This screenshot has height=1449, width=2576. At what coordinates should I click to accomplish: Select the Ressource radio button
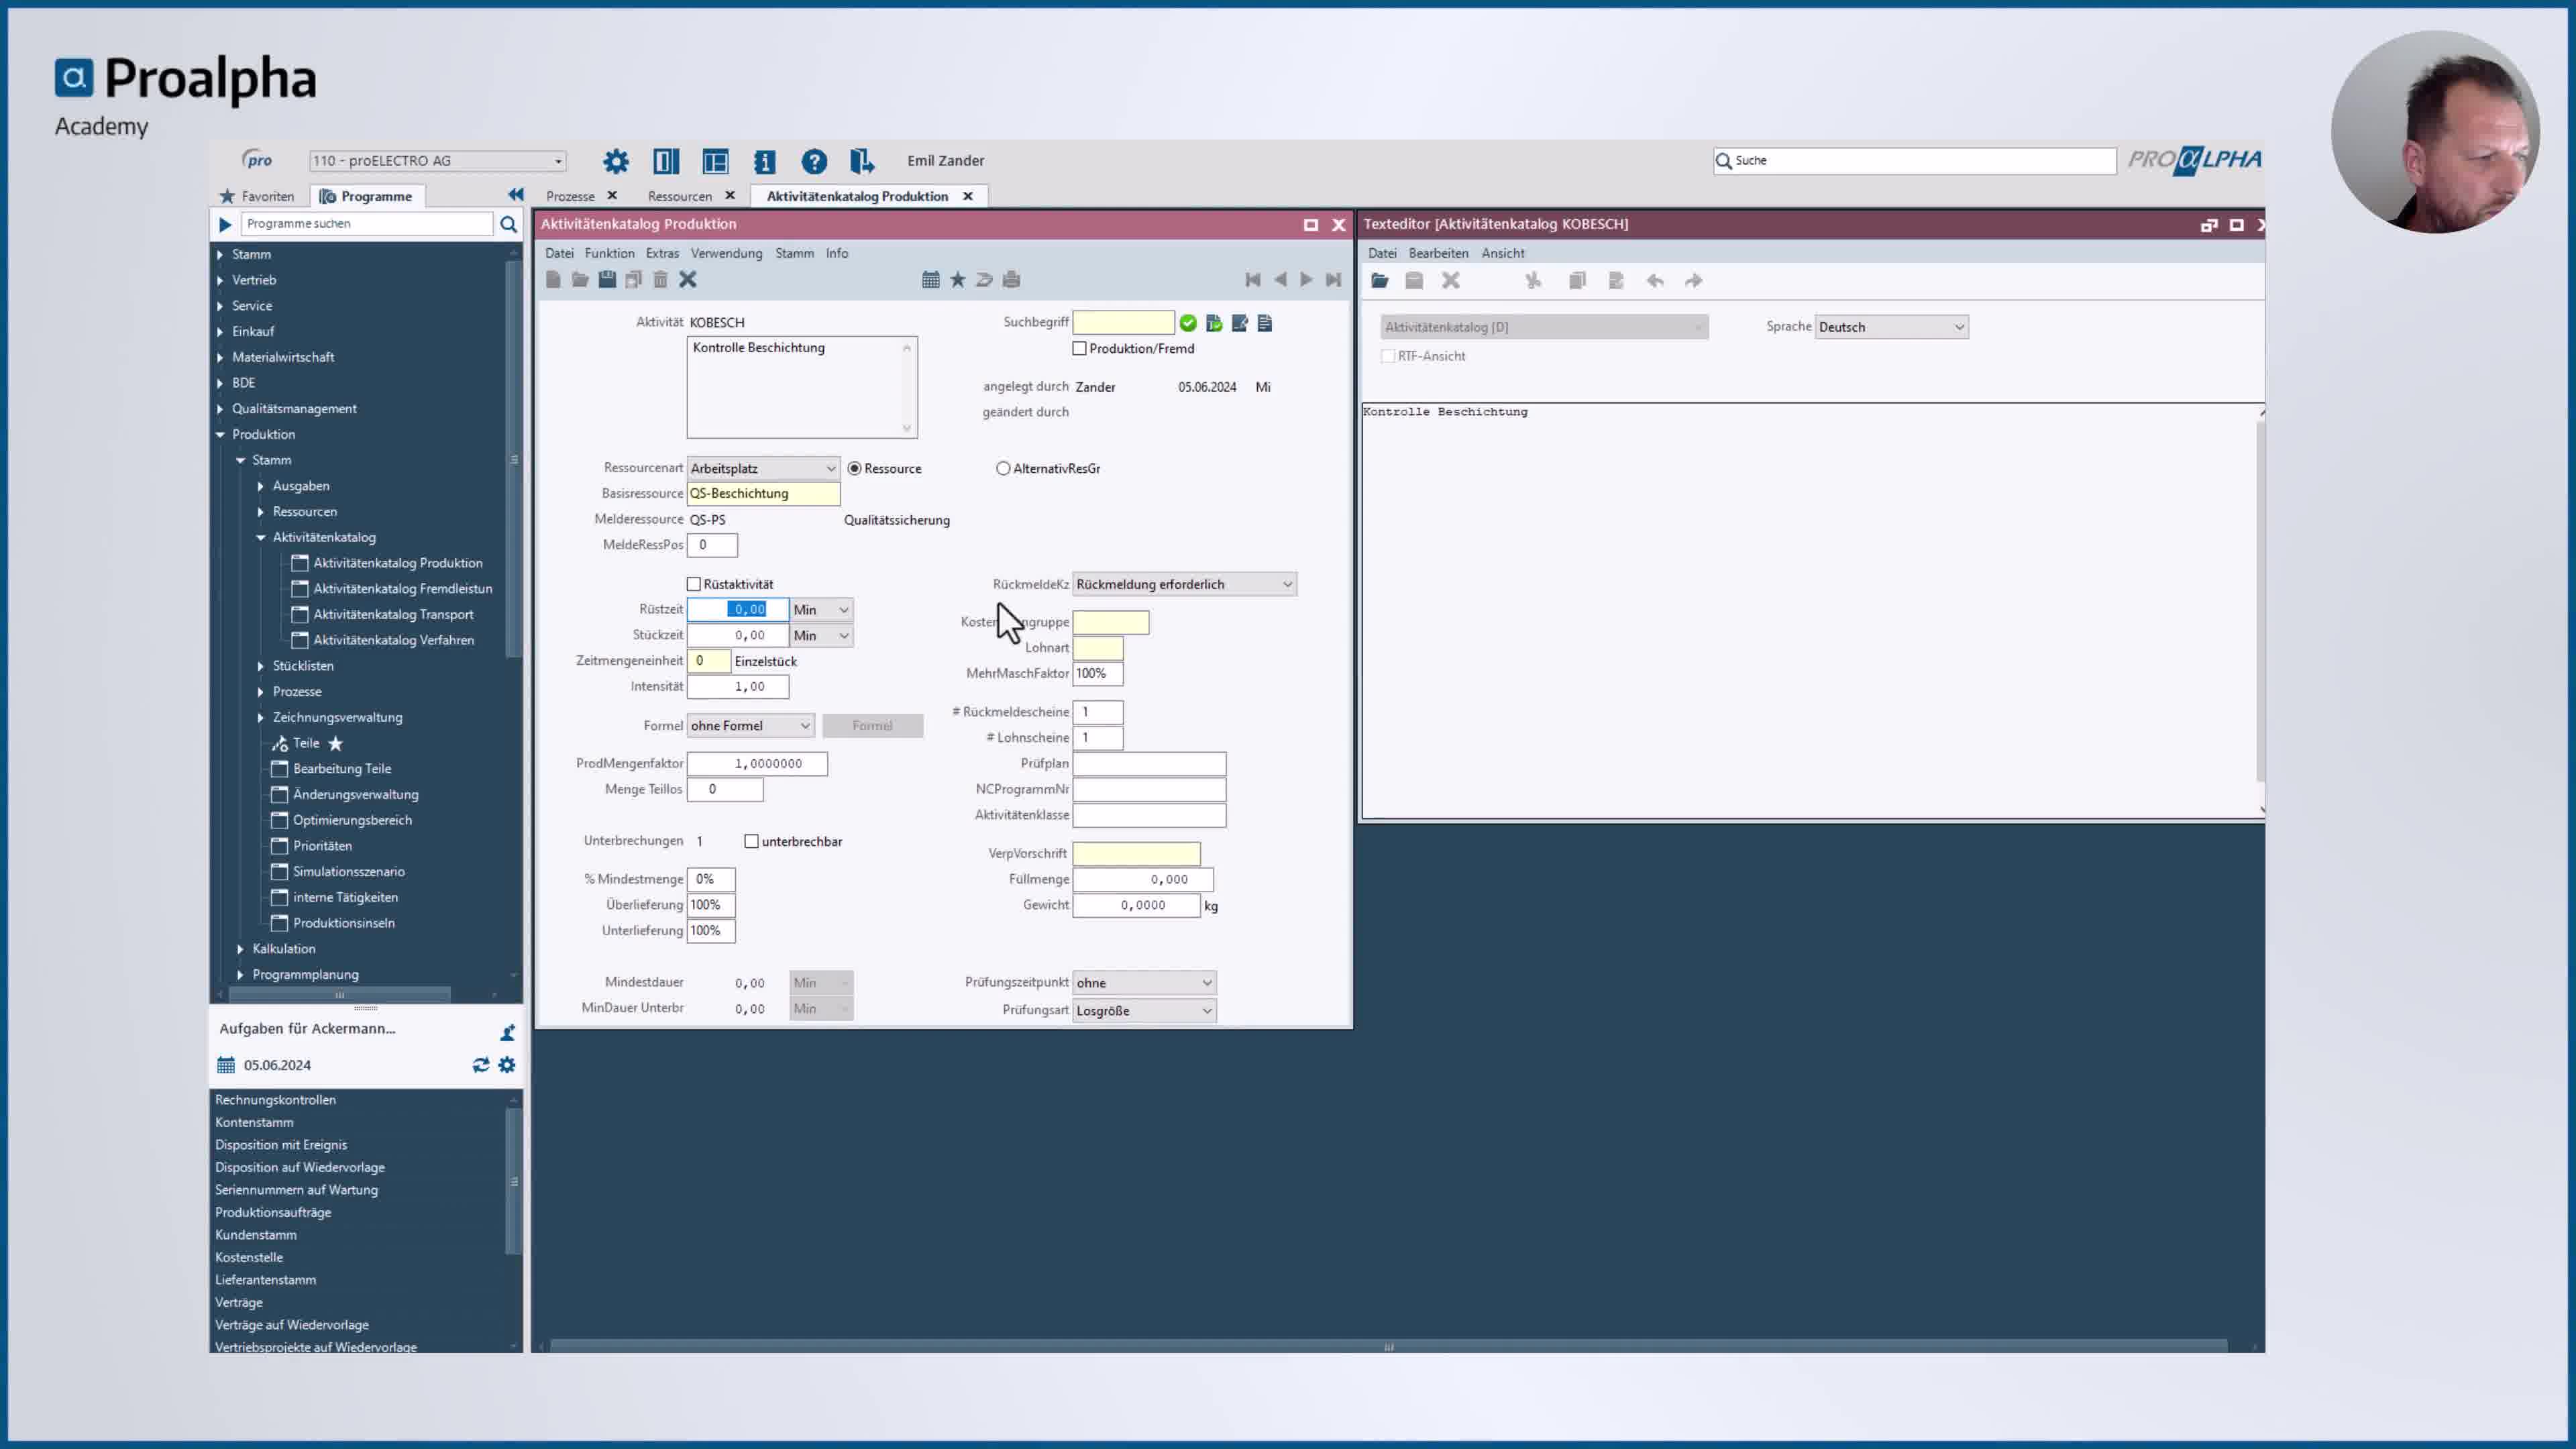pos(855,469)
